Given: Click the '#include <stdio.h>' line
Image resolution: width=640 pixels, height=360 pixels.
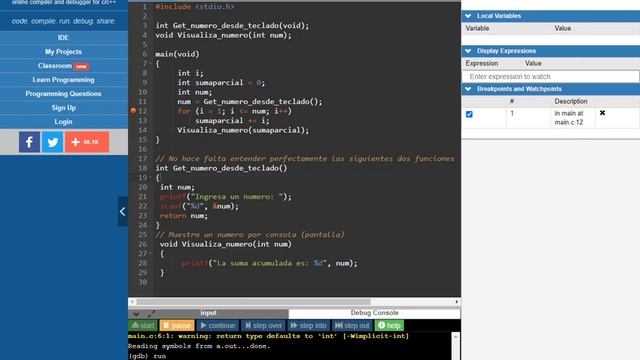Looking at the screenshot, I should pyautogui.click(x=195, y=7).
